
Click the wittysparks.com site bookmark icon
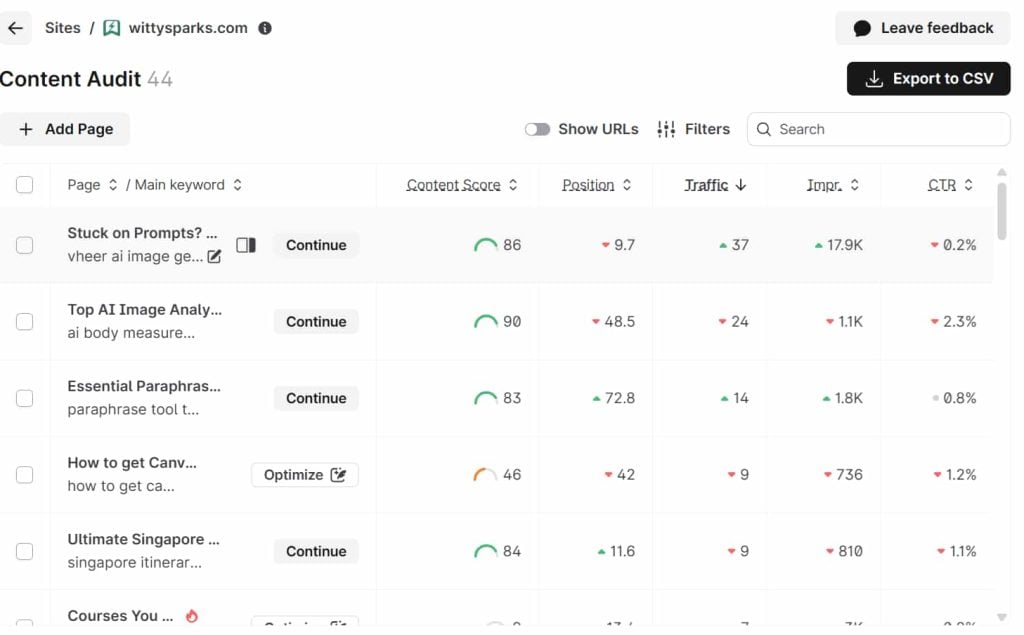(112, 28)
